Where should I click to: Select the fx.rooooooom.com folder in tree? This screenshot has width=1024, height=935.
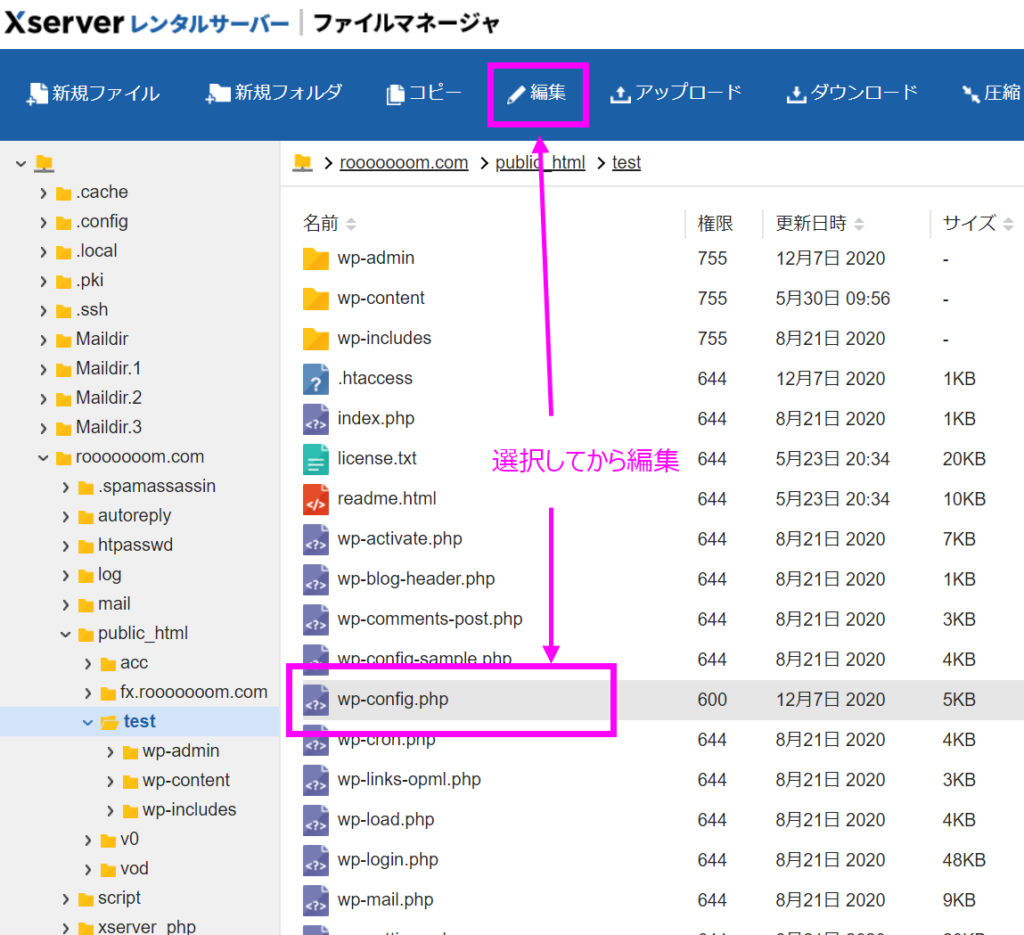pyautogui.click(x=193, y=692)
